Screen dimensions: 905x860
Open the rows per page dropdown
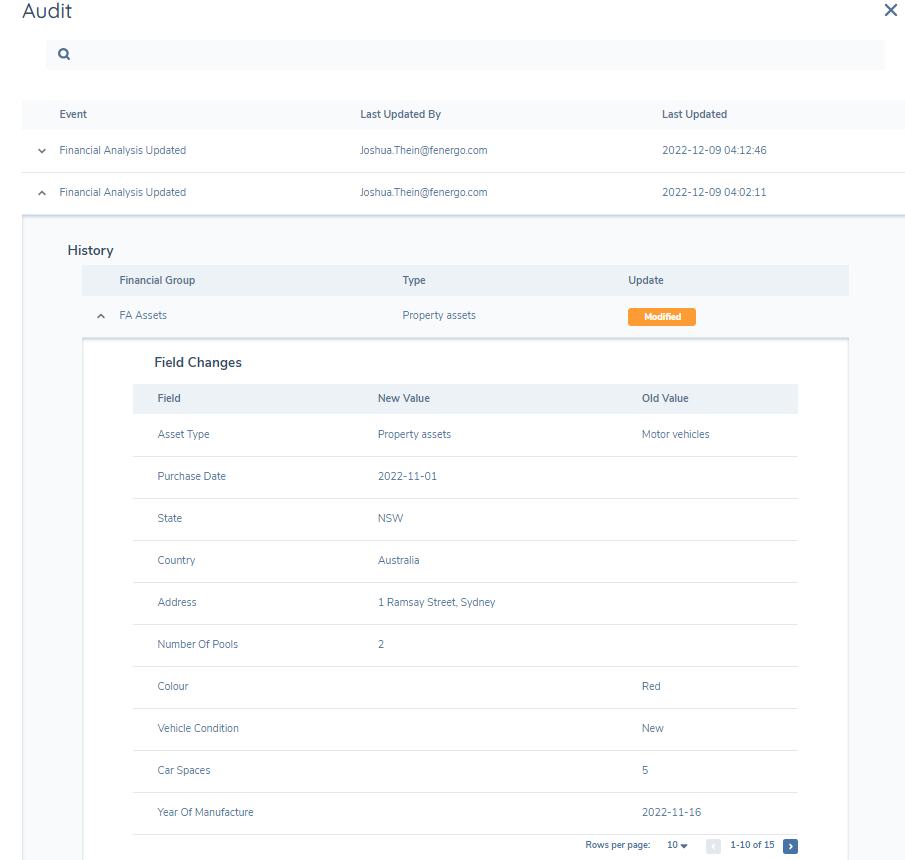(677, 846)
